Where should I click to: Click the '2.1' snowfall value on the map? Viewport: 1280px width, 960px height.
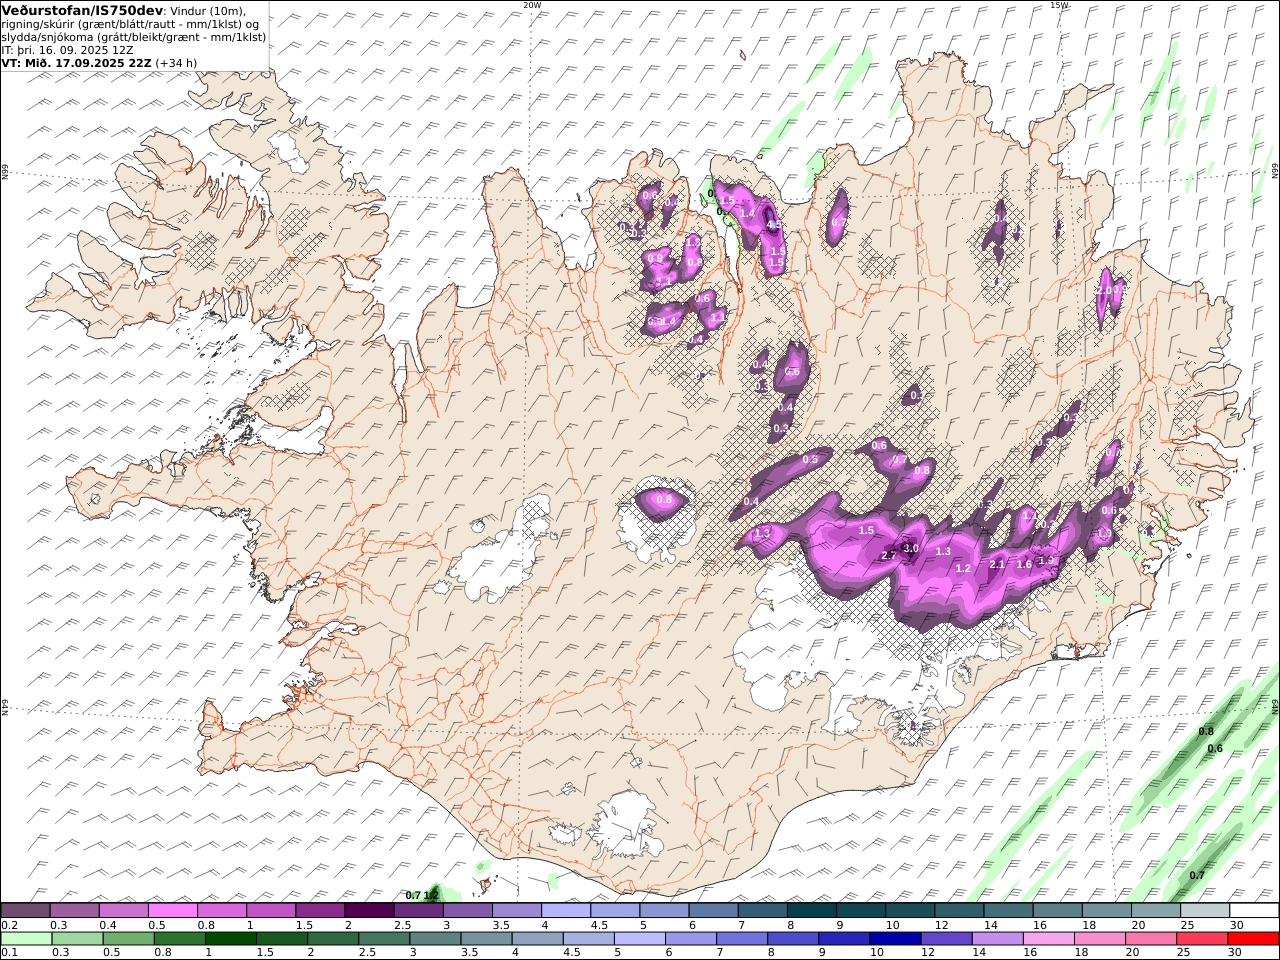(996, 564)
